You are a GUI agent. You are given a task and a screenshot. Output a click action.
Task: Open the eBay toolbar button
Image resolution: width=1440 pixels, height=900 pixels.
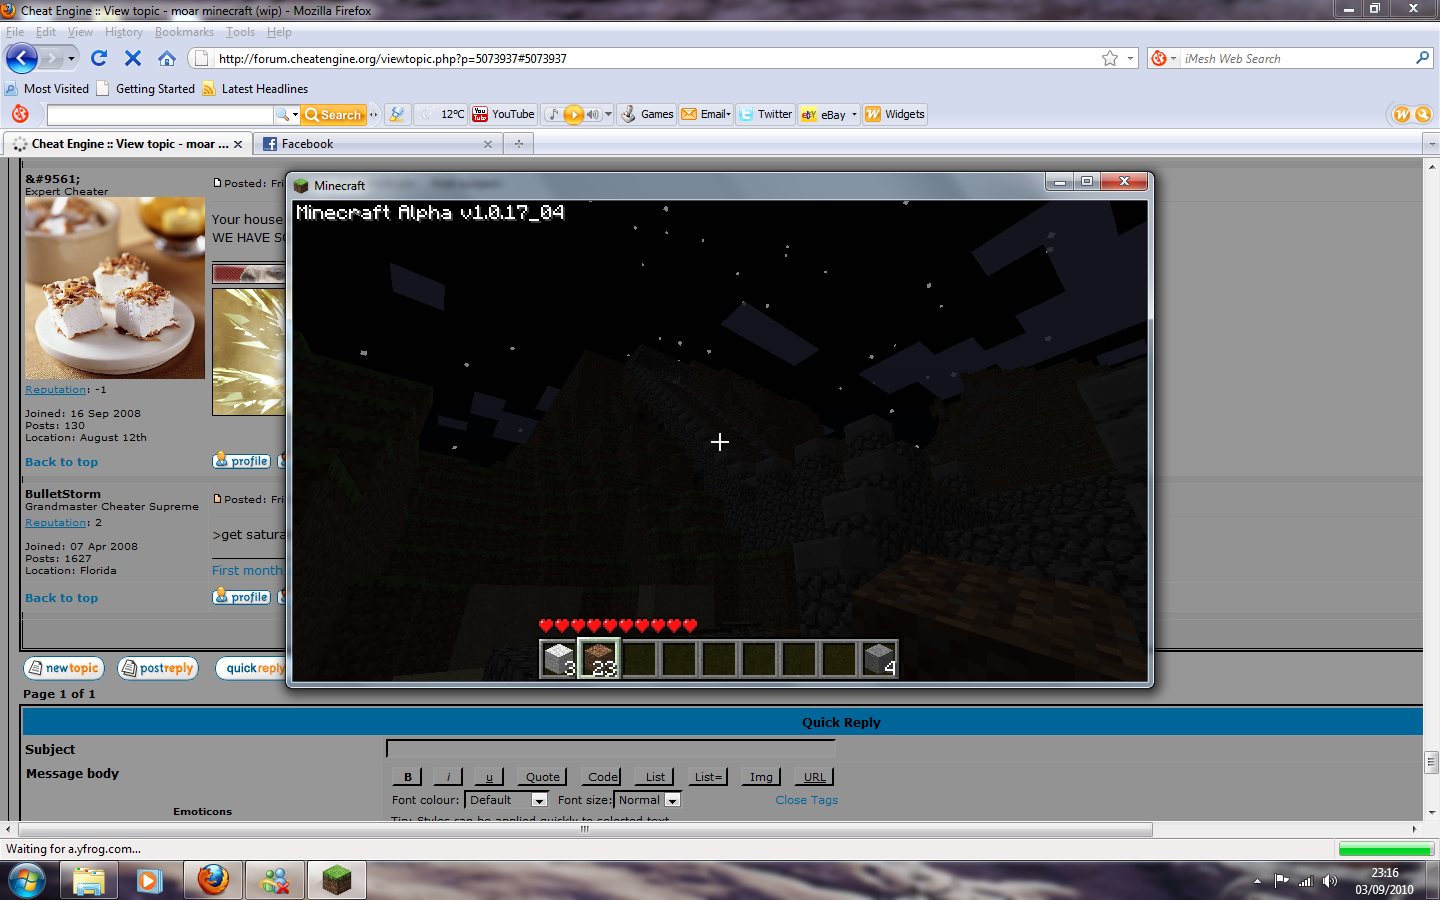[x=824, y=114]
